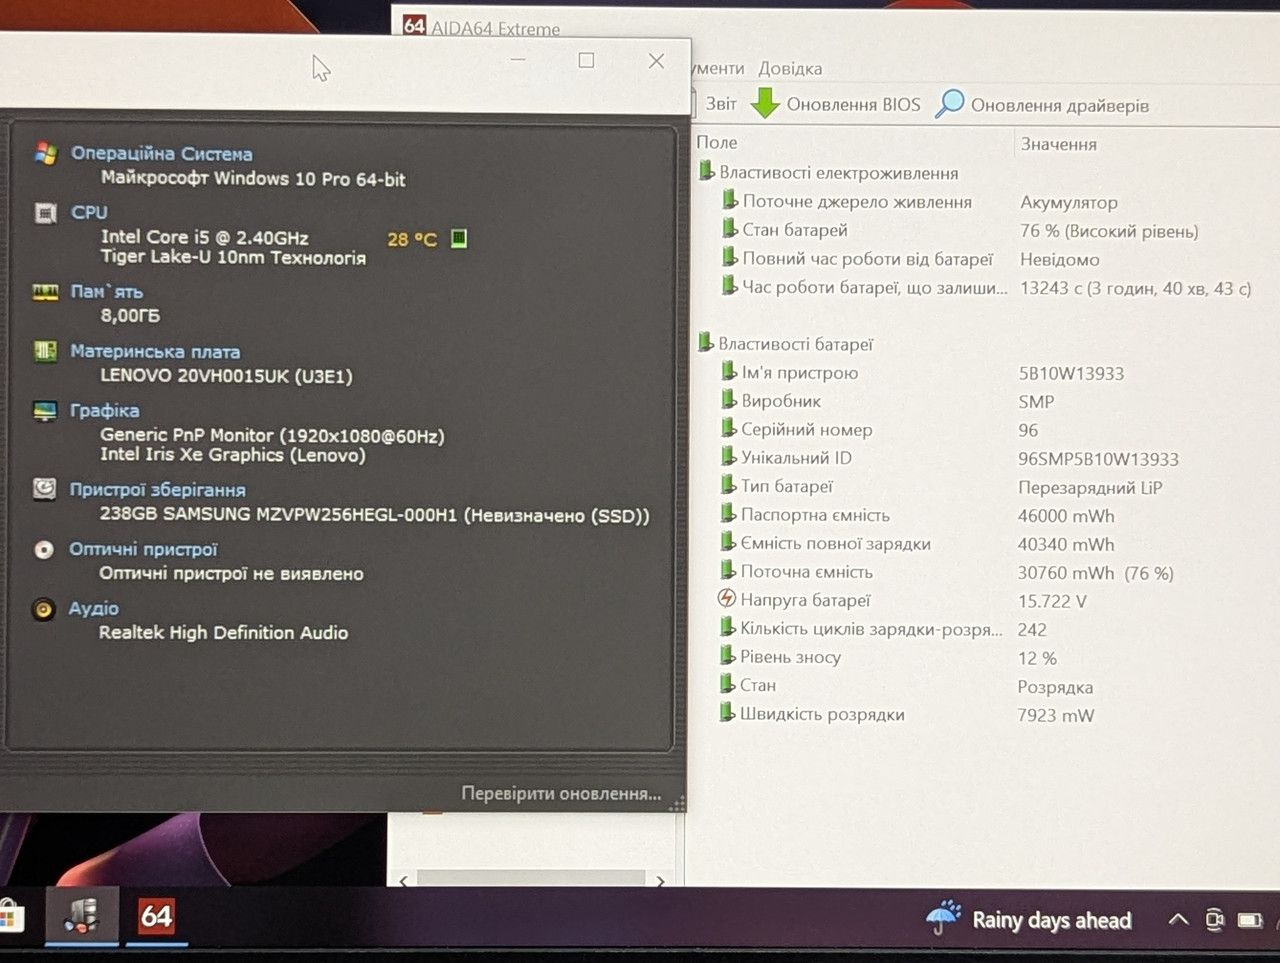Click the horizontal scrollbar right arrow
The image size is (1280, 963).
point(660,880)
